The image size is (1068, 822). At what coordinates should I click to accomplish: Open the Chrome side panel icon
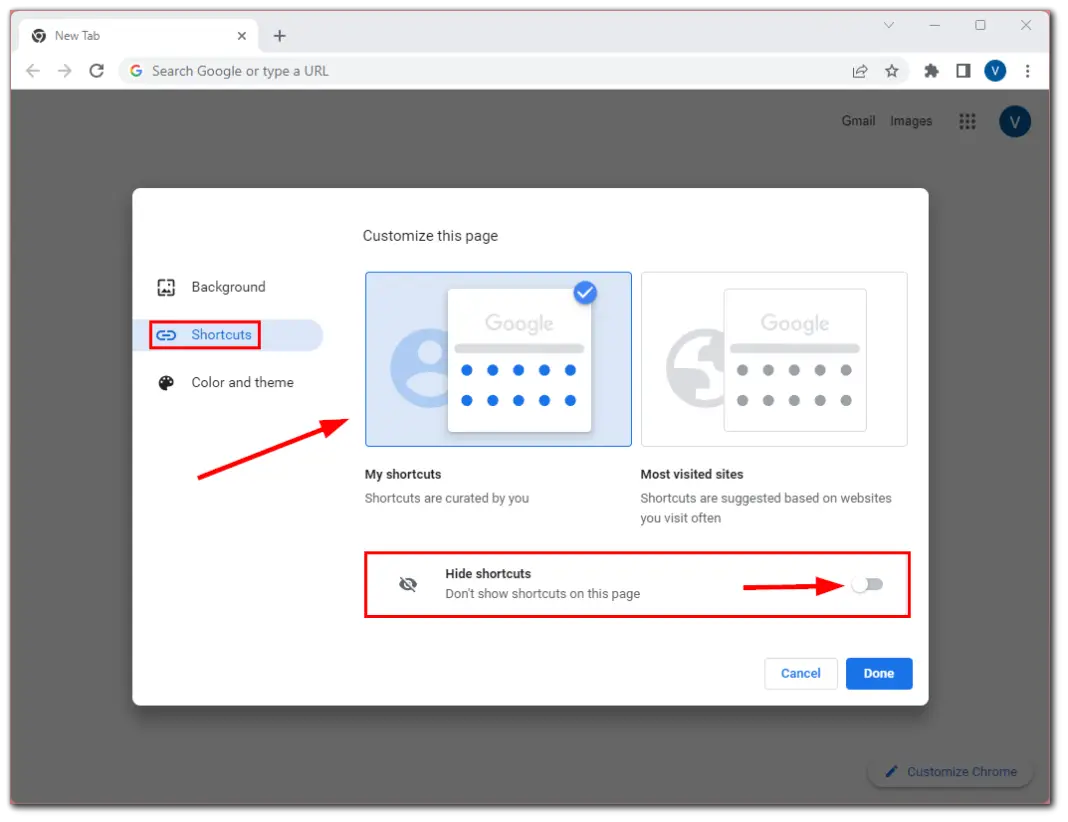962,71
